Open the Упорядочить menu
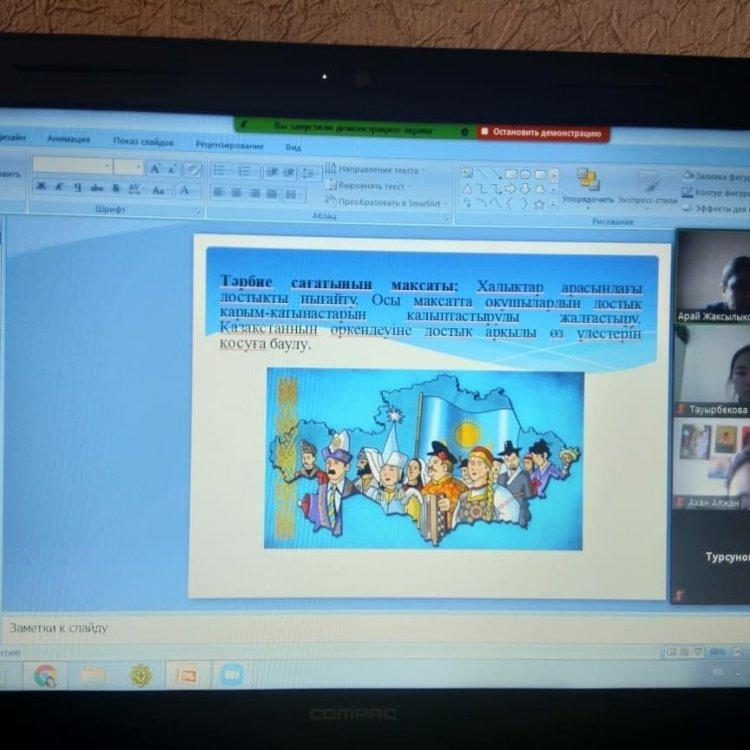 coord(588,186)
